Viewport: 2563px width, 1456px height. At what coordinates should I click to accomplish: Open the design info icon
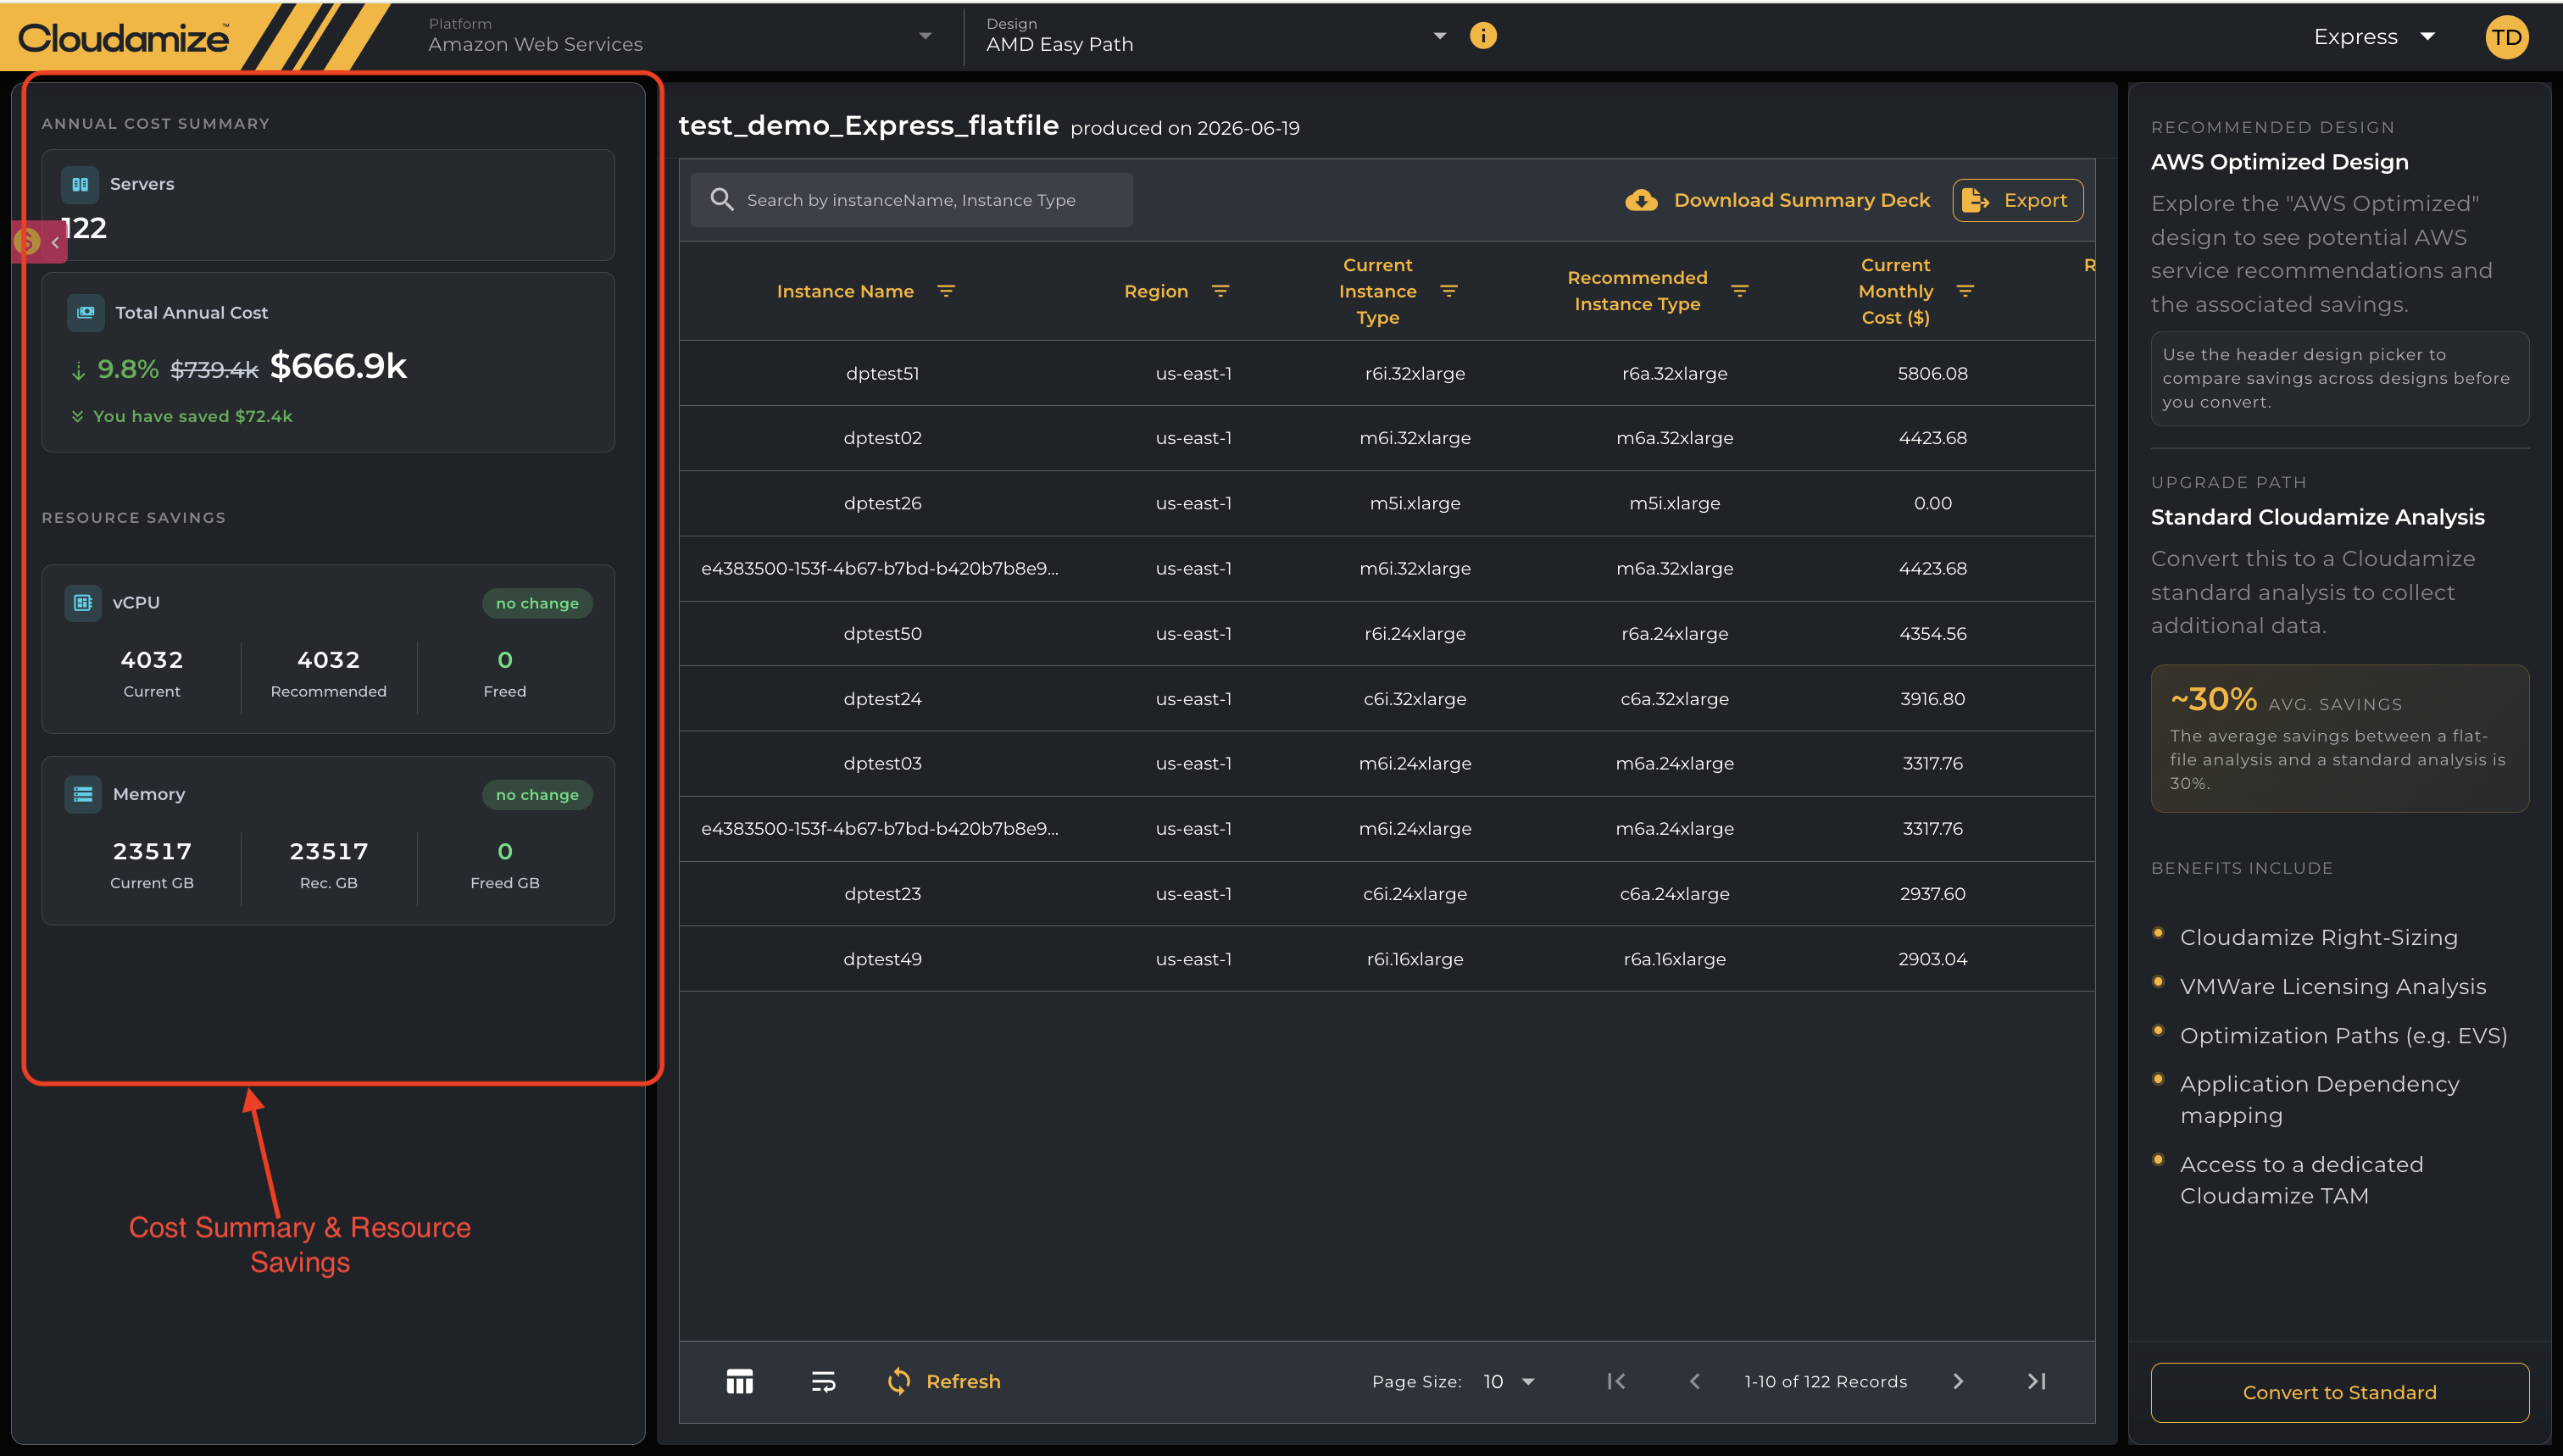pos(1483,36)
